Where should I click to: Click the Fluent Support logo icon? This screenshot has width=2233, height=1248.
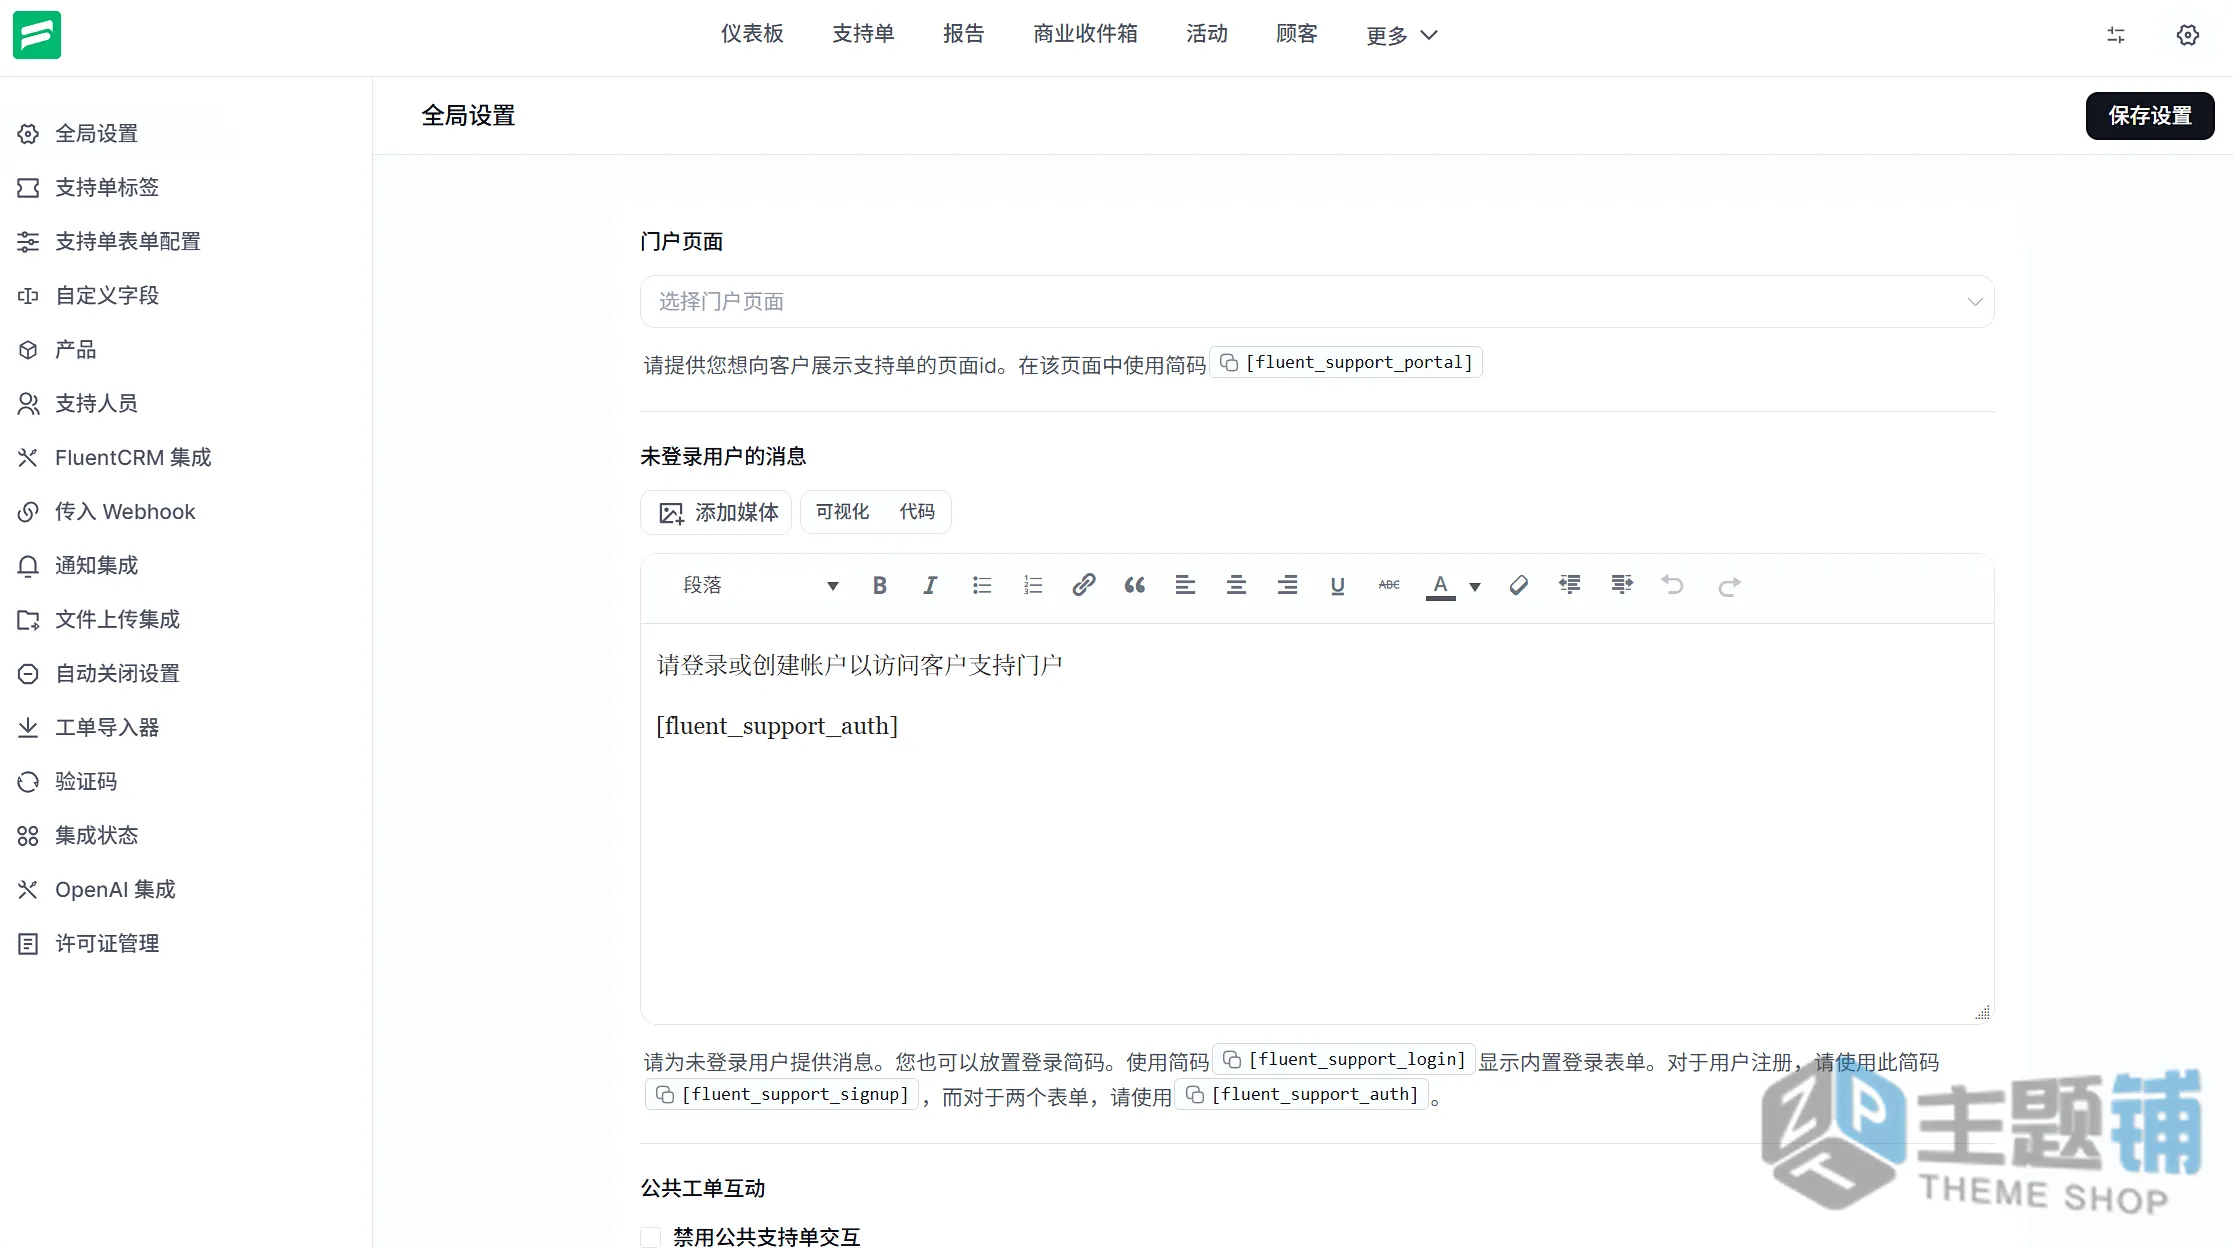click(37, 35)
